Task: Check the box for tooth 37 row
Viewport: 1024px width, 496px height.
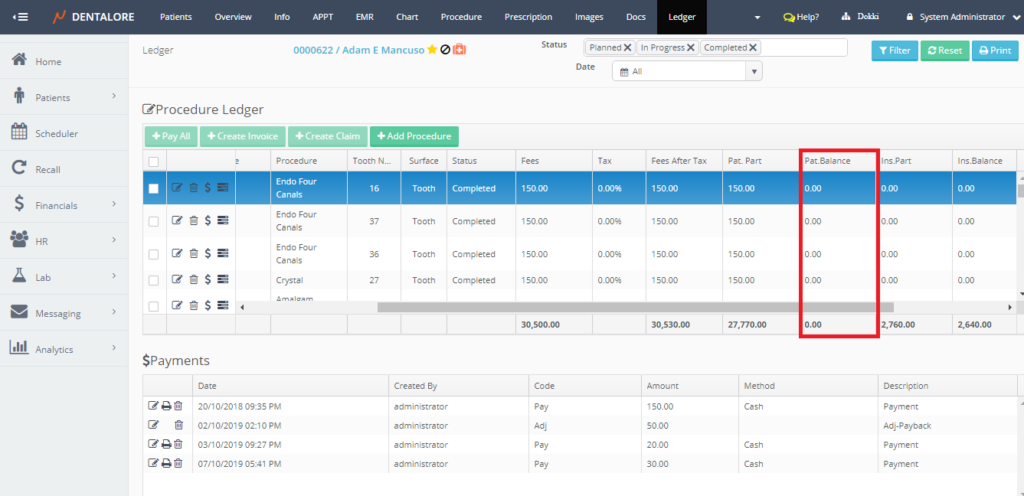Action: 153,222
